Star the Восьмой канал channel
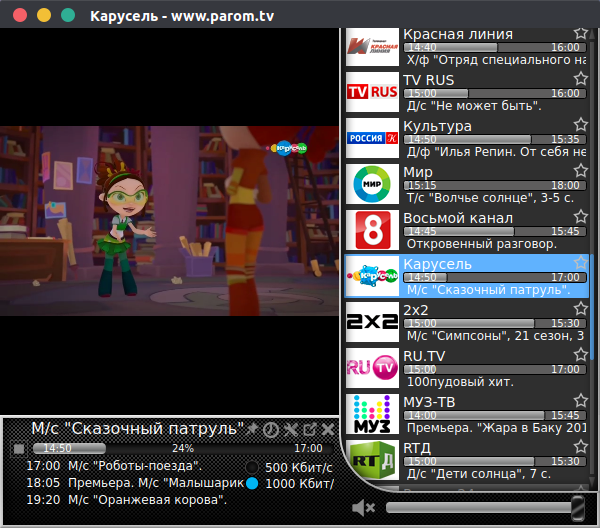The image size is (600, 528). click(x=580, y=217)
